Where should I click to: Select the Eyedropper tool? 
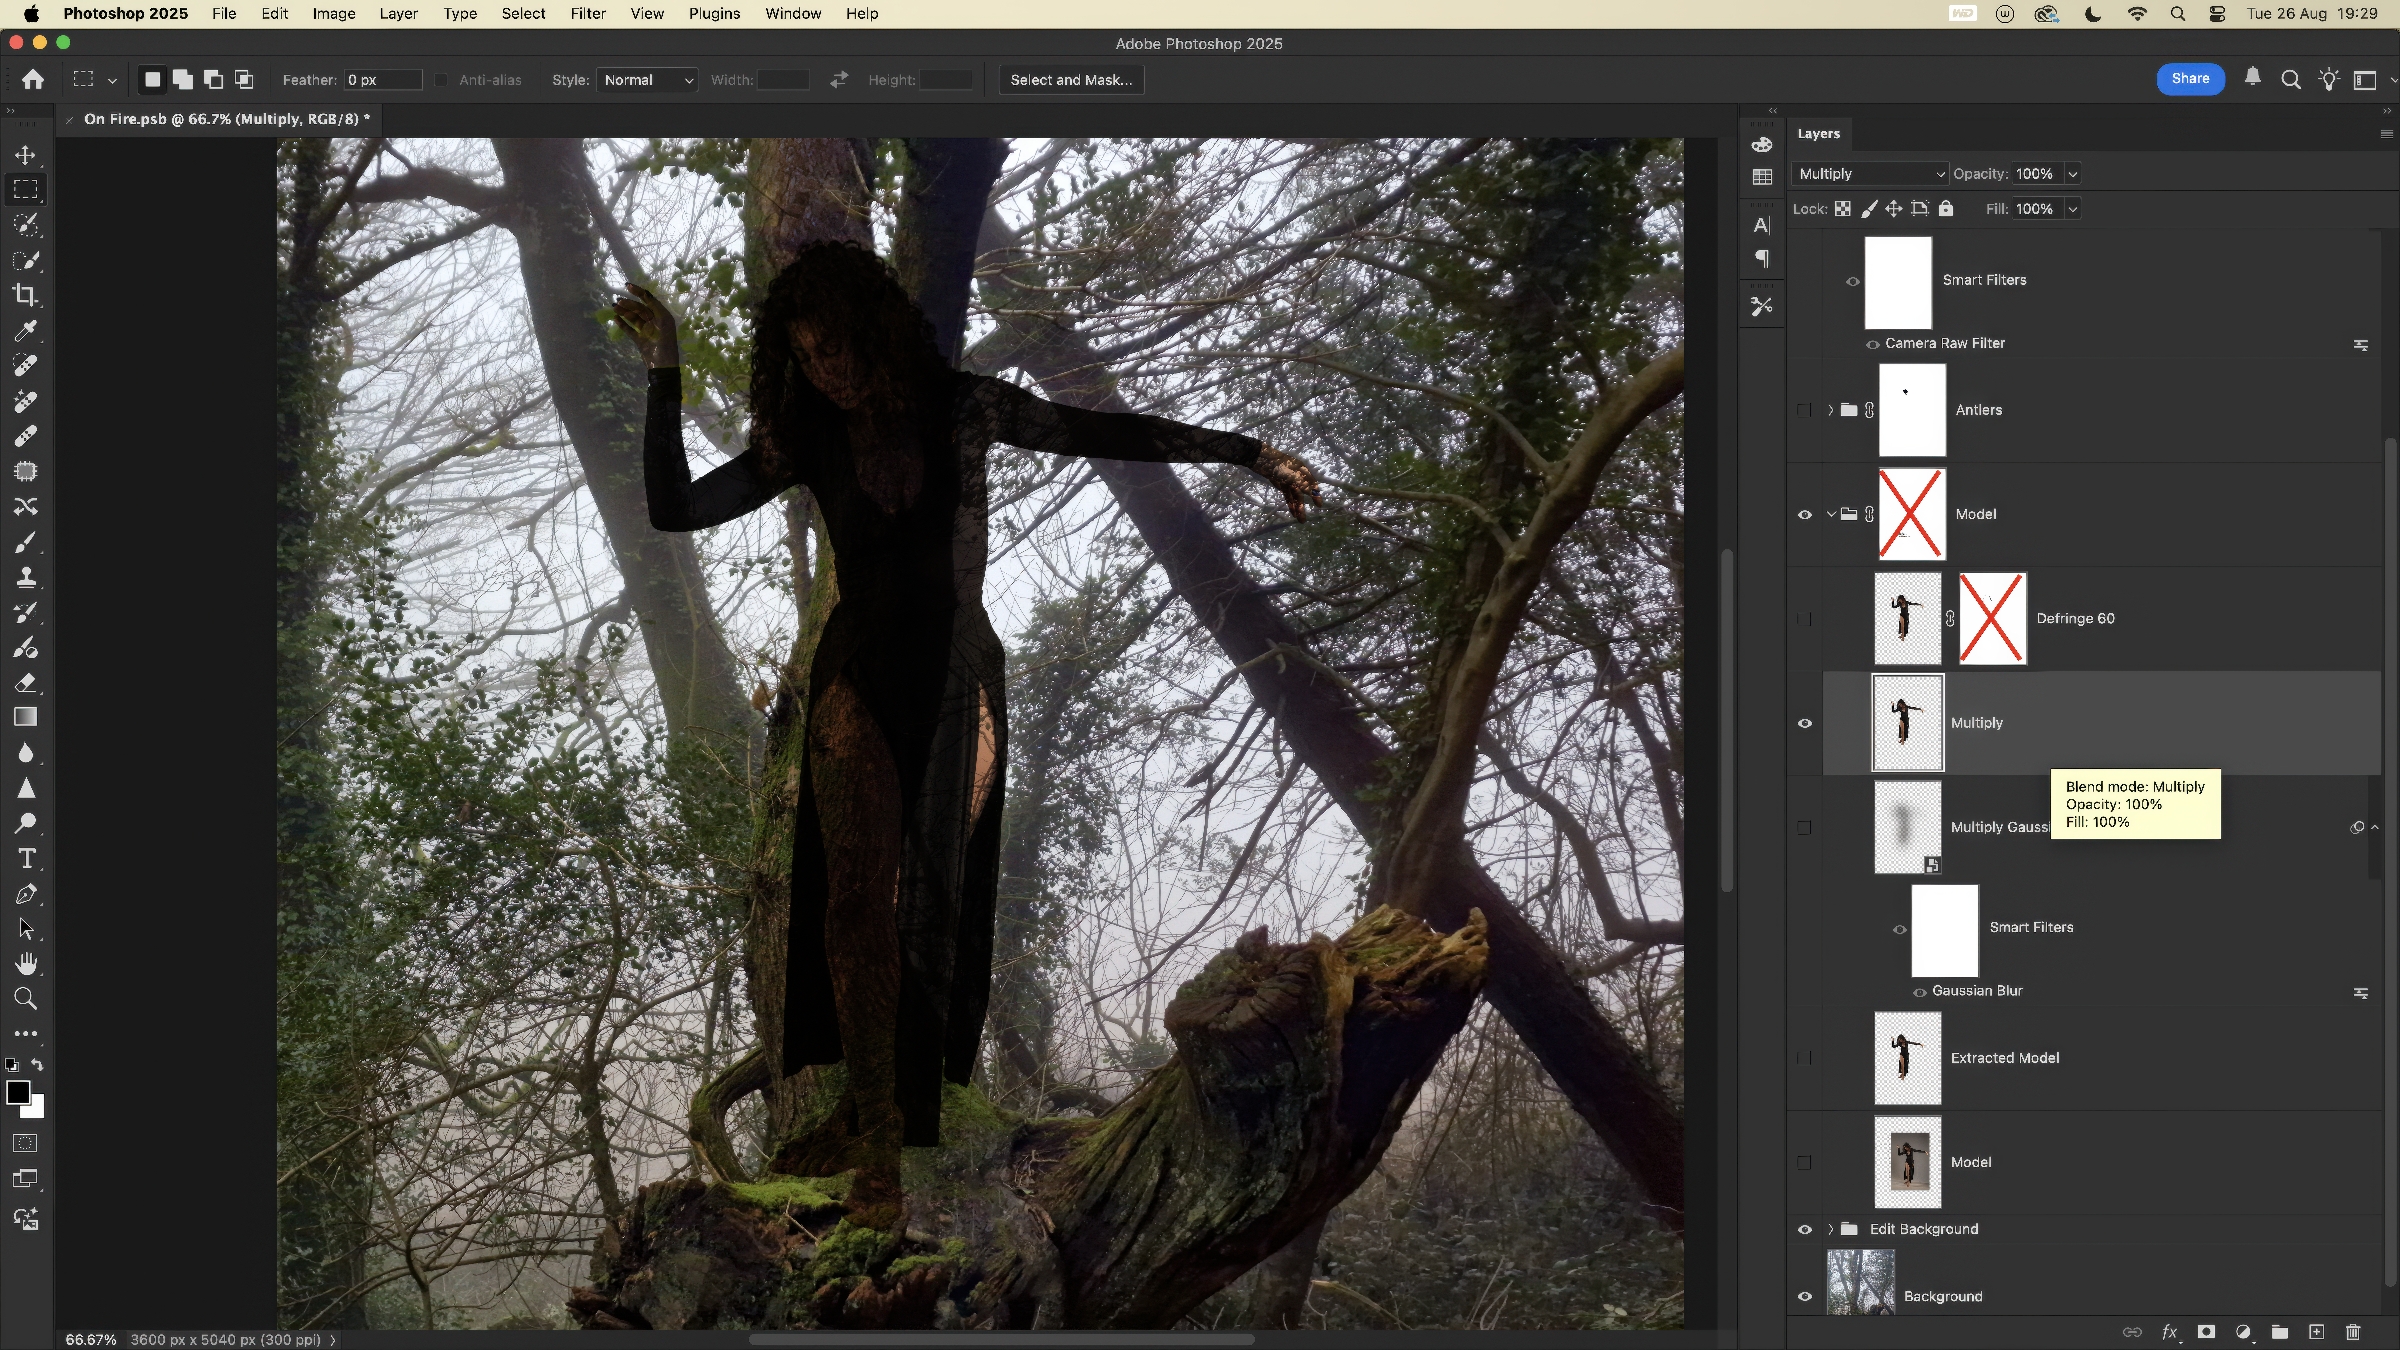26,330
